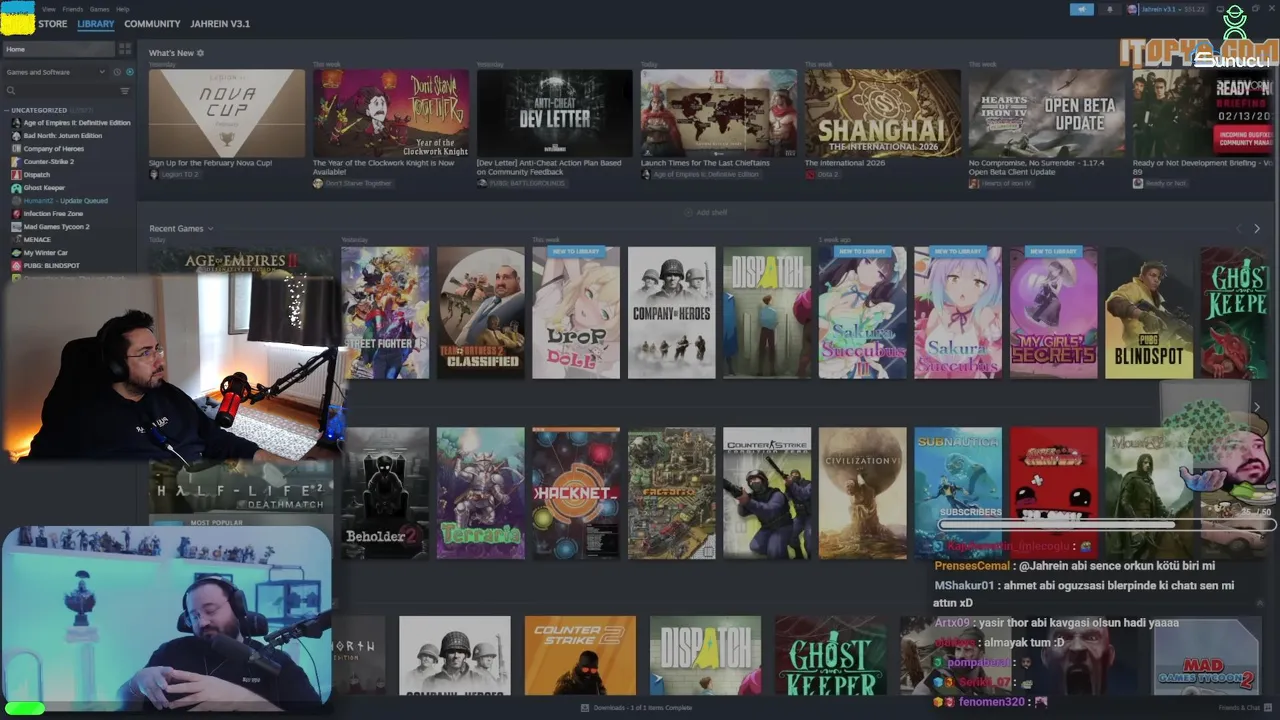Open Terraria game cover
This screenshot has height=720, width=1280.
(x=480, y=493)
